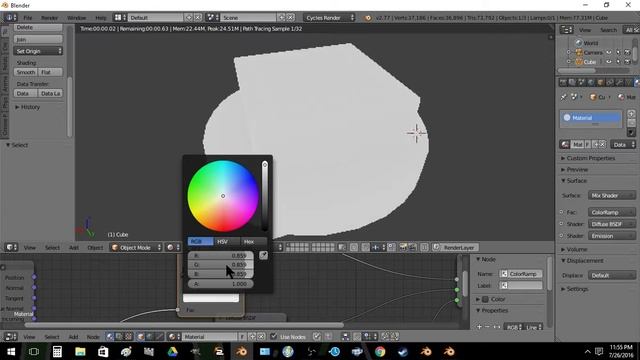Click the Data transfer button
This screenshot has width=640, height=360.
(26, 93)
